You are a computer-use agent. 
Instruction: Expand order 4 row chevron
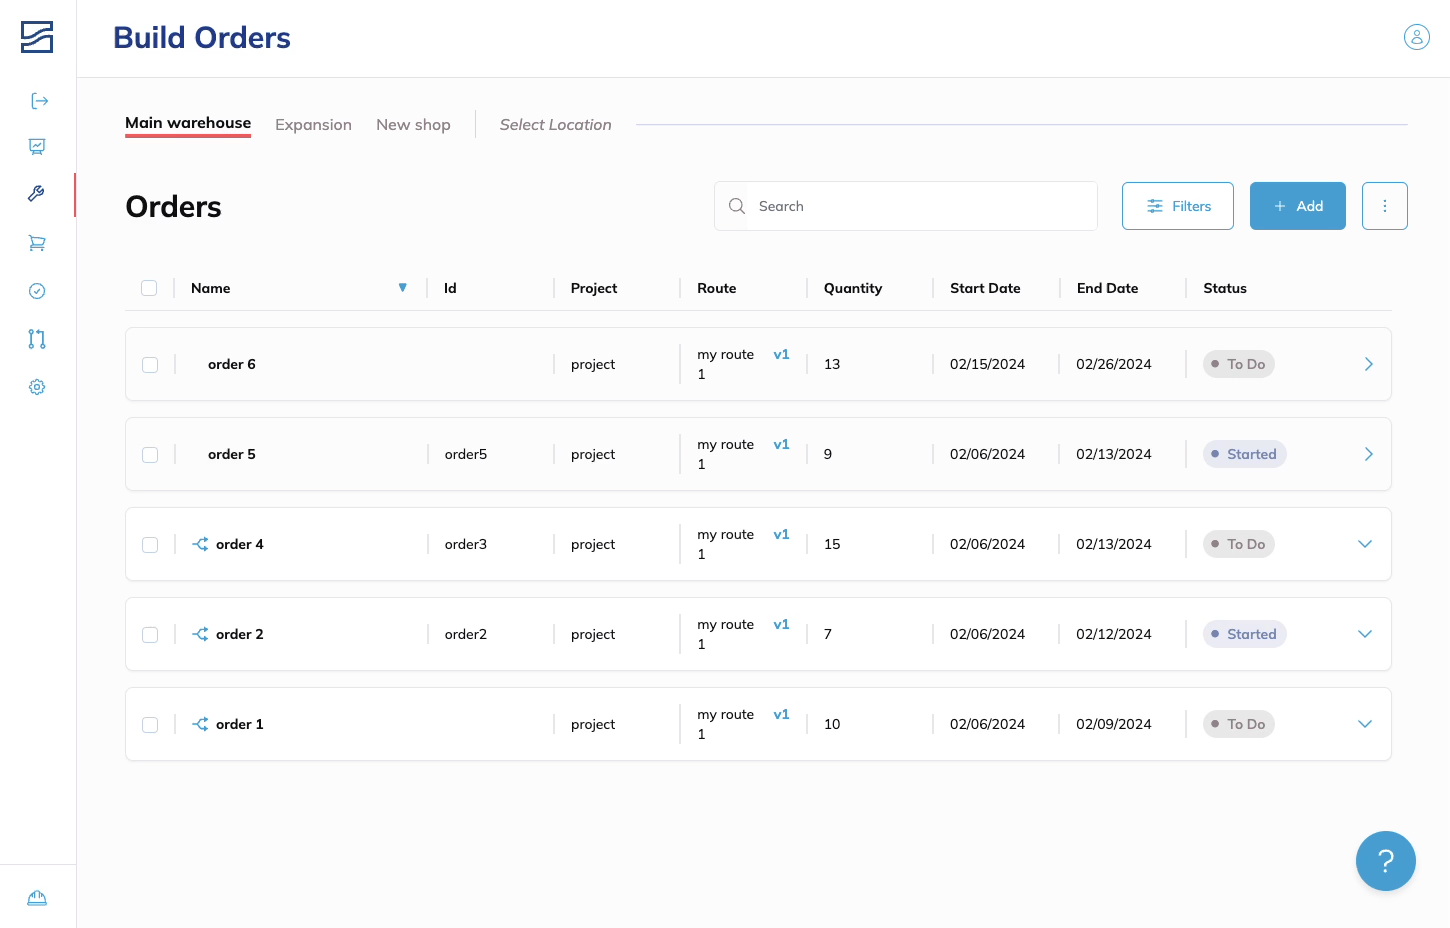click(x=1365, y=544)
